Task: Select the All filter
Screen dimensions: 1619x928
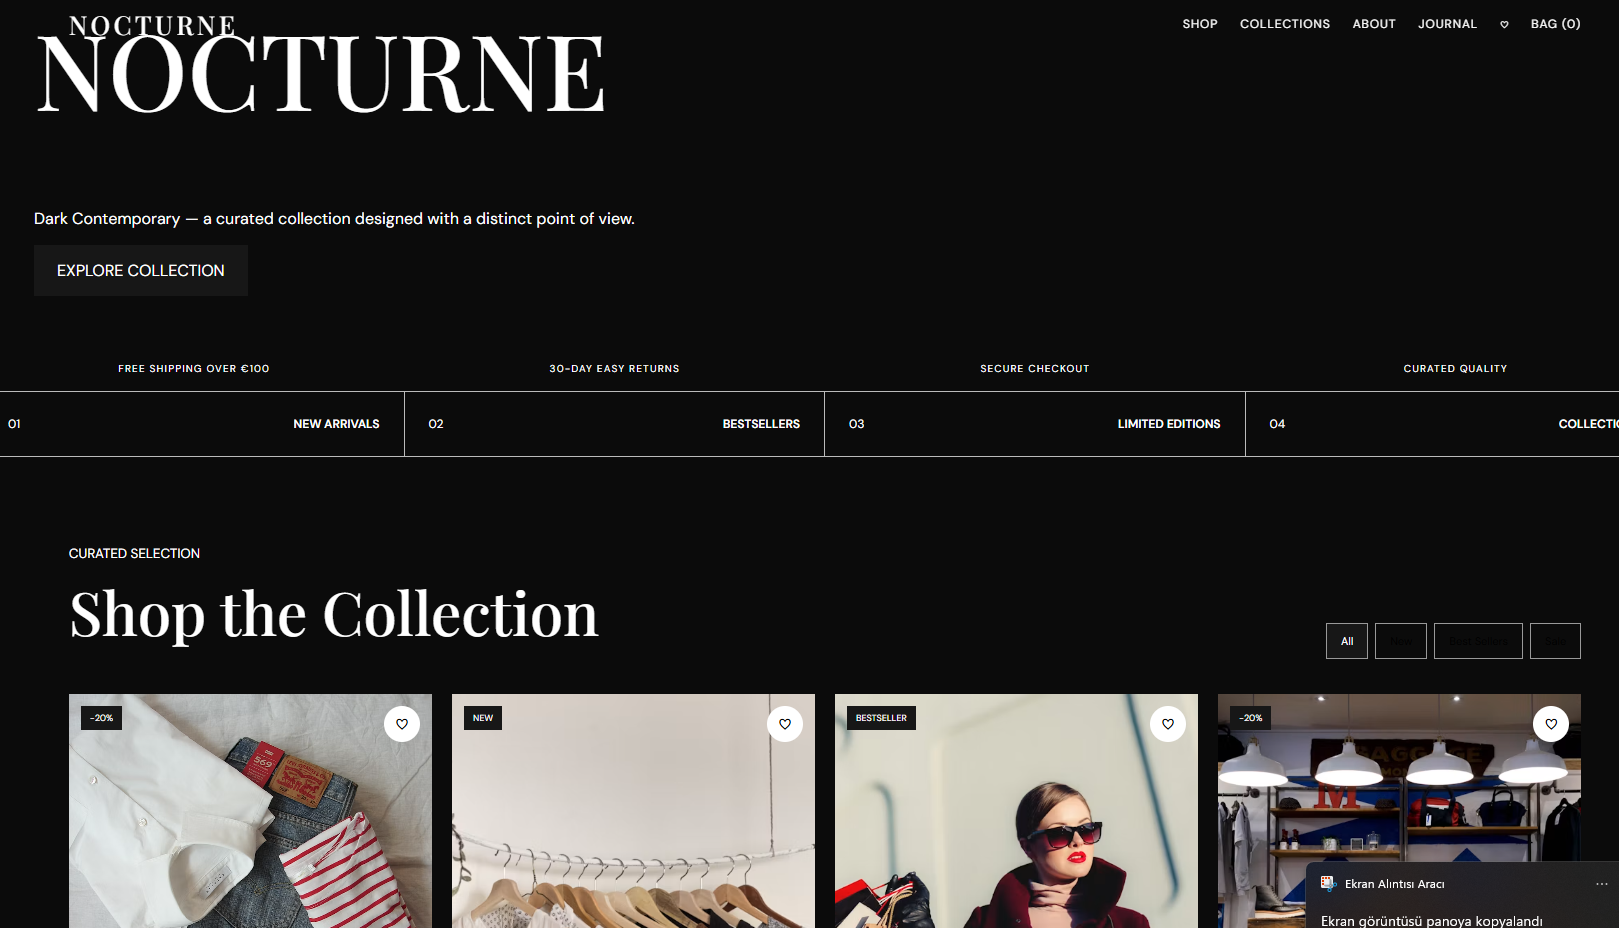Action: (1347, 641)
